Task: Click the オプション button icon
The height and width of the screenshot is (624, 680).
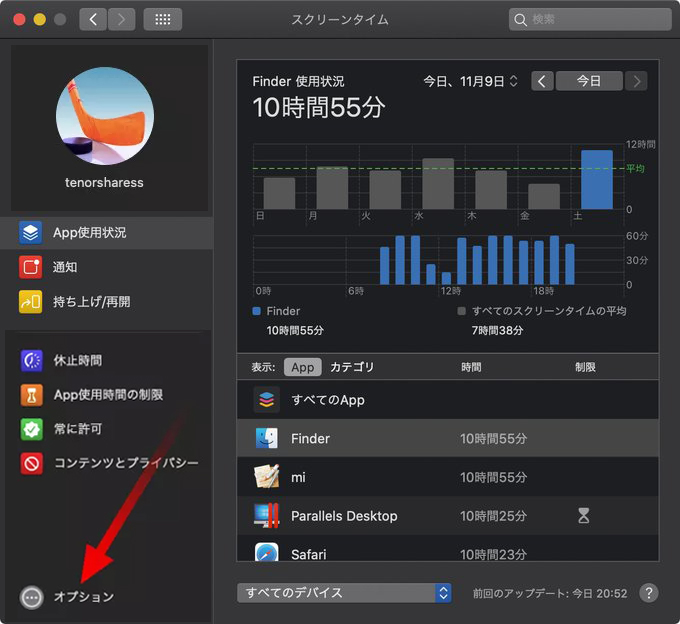Action: click(31, 597)
